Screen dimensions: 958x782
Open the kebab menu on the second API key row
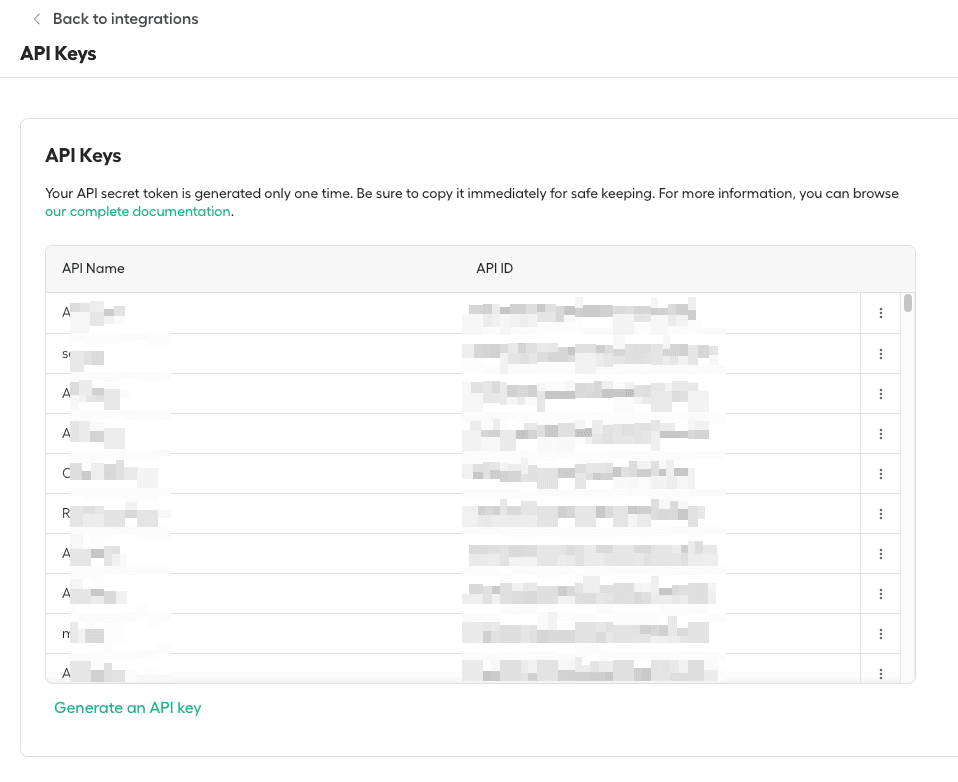tap(881, 353)
